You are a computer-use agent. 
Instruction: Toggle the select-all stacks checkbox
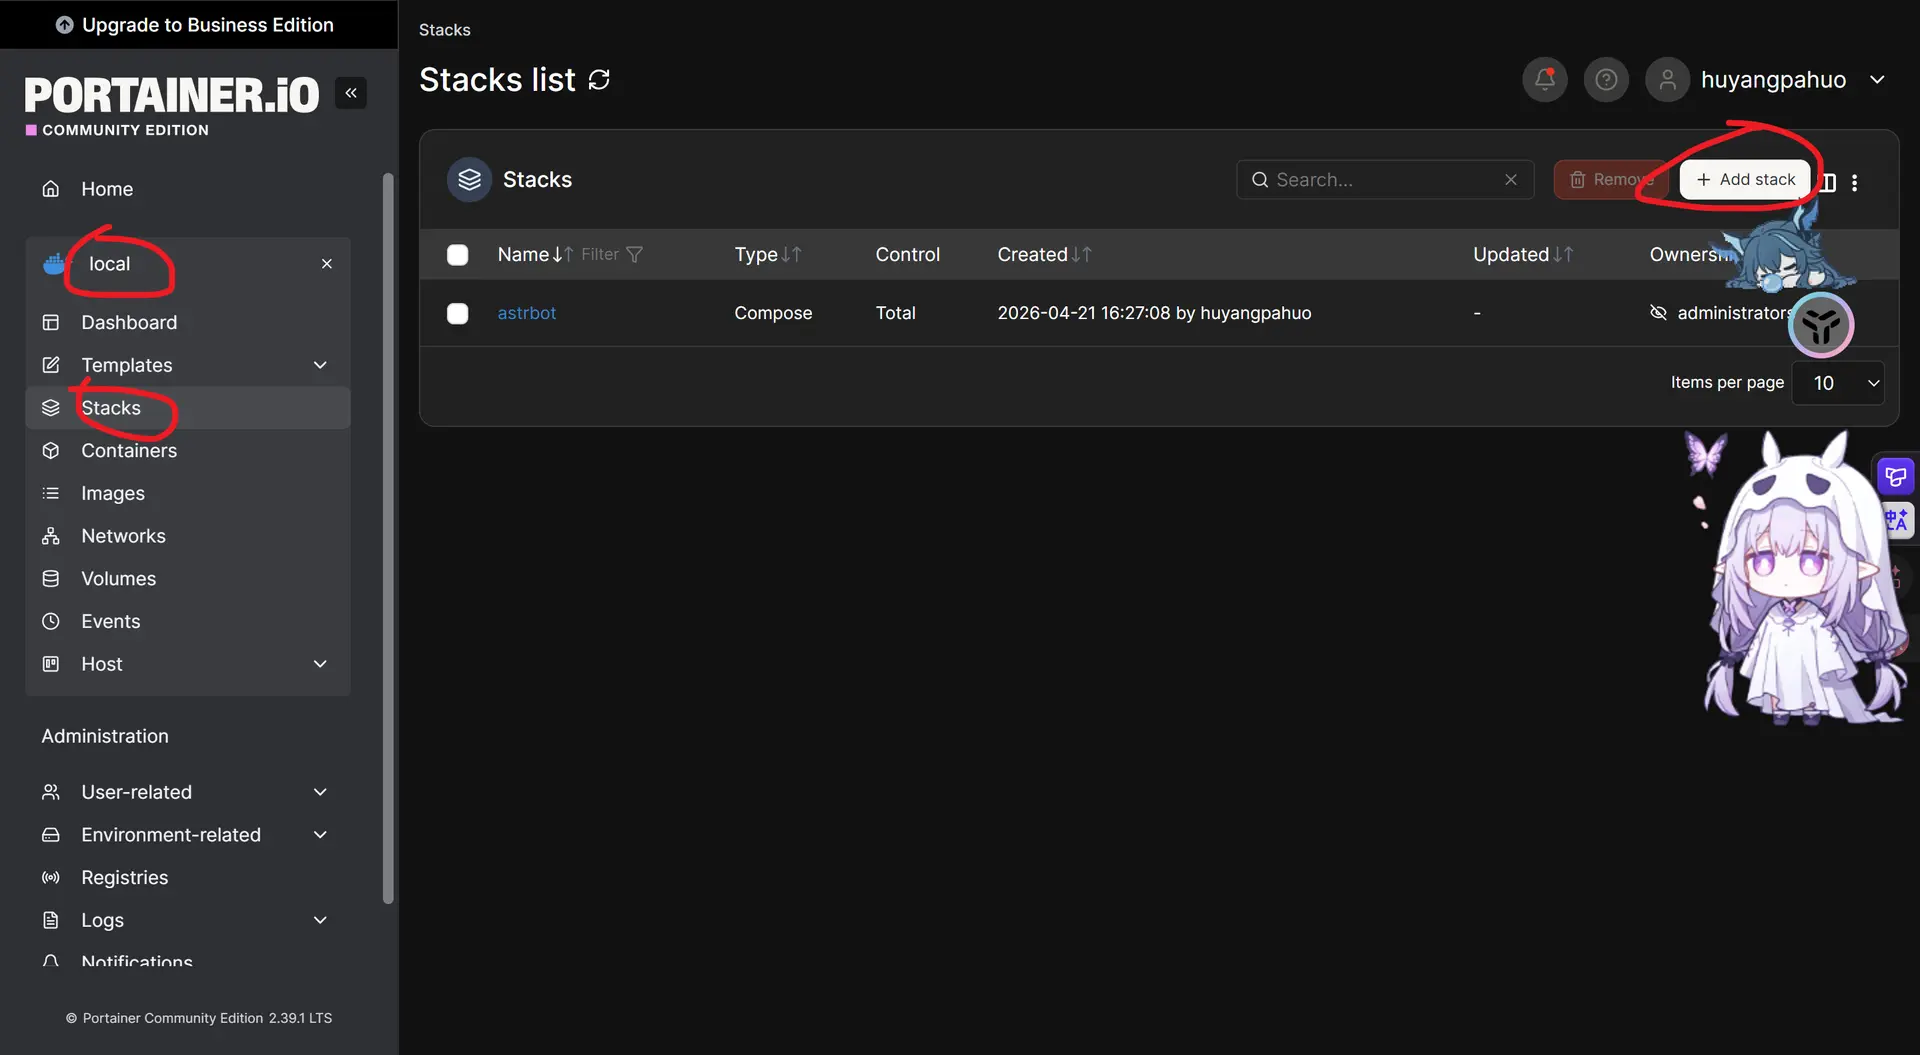pyautogui.click(x=457, y=255)
